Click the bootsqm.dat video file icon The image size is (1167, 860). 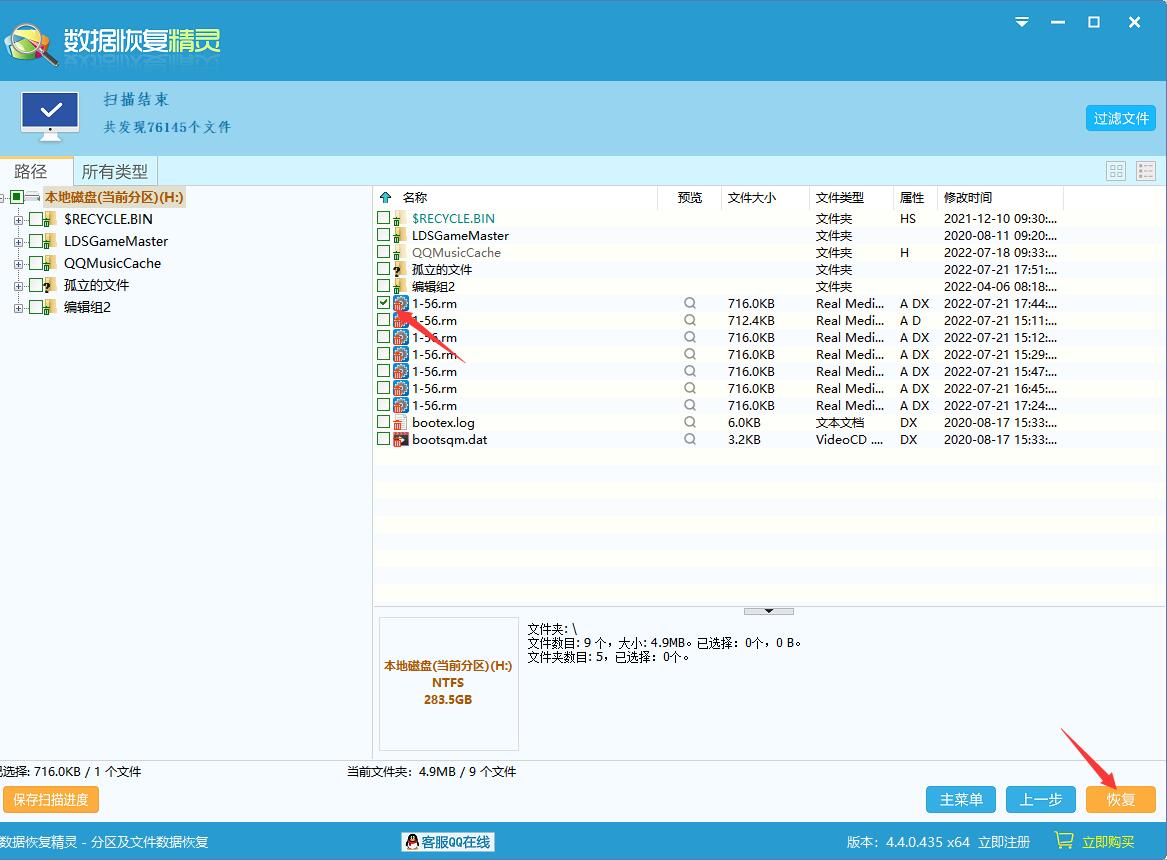pyautogui.click(x=401, y=439)
